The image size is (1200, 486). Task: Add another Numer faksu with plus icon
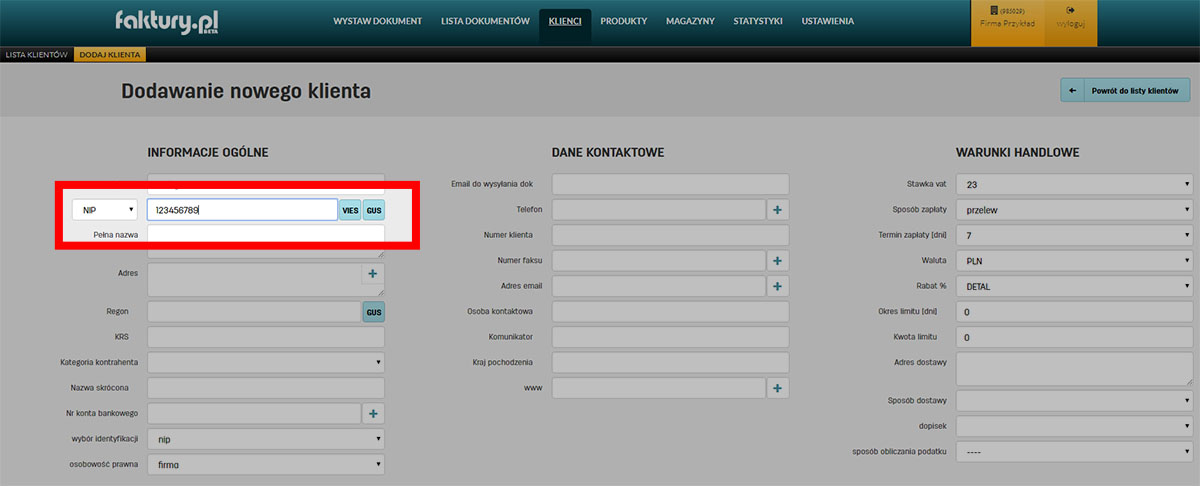pyautogui.click(x=778, y=260)
